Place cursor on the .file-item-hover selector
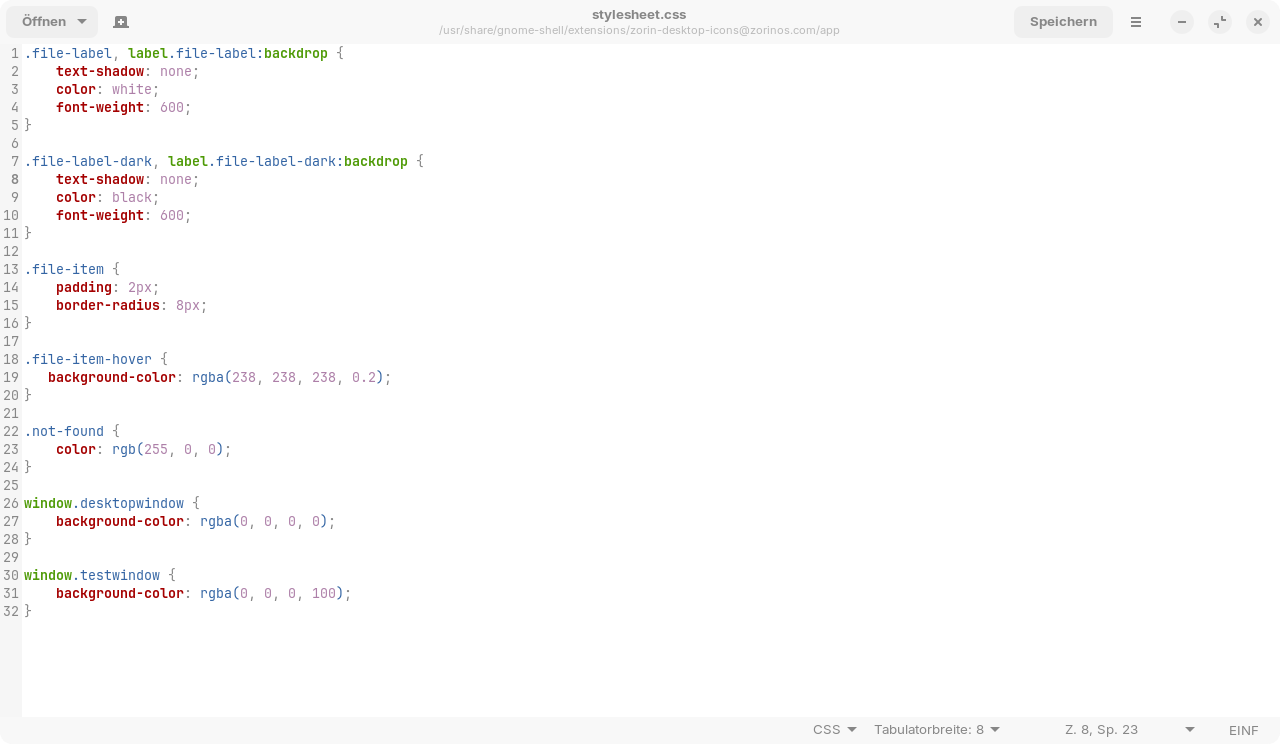The width and height of the screenshot is (1280, 744). [x=90, y=360]
